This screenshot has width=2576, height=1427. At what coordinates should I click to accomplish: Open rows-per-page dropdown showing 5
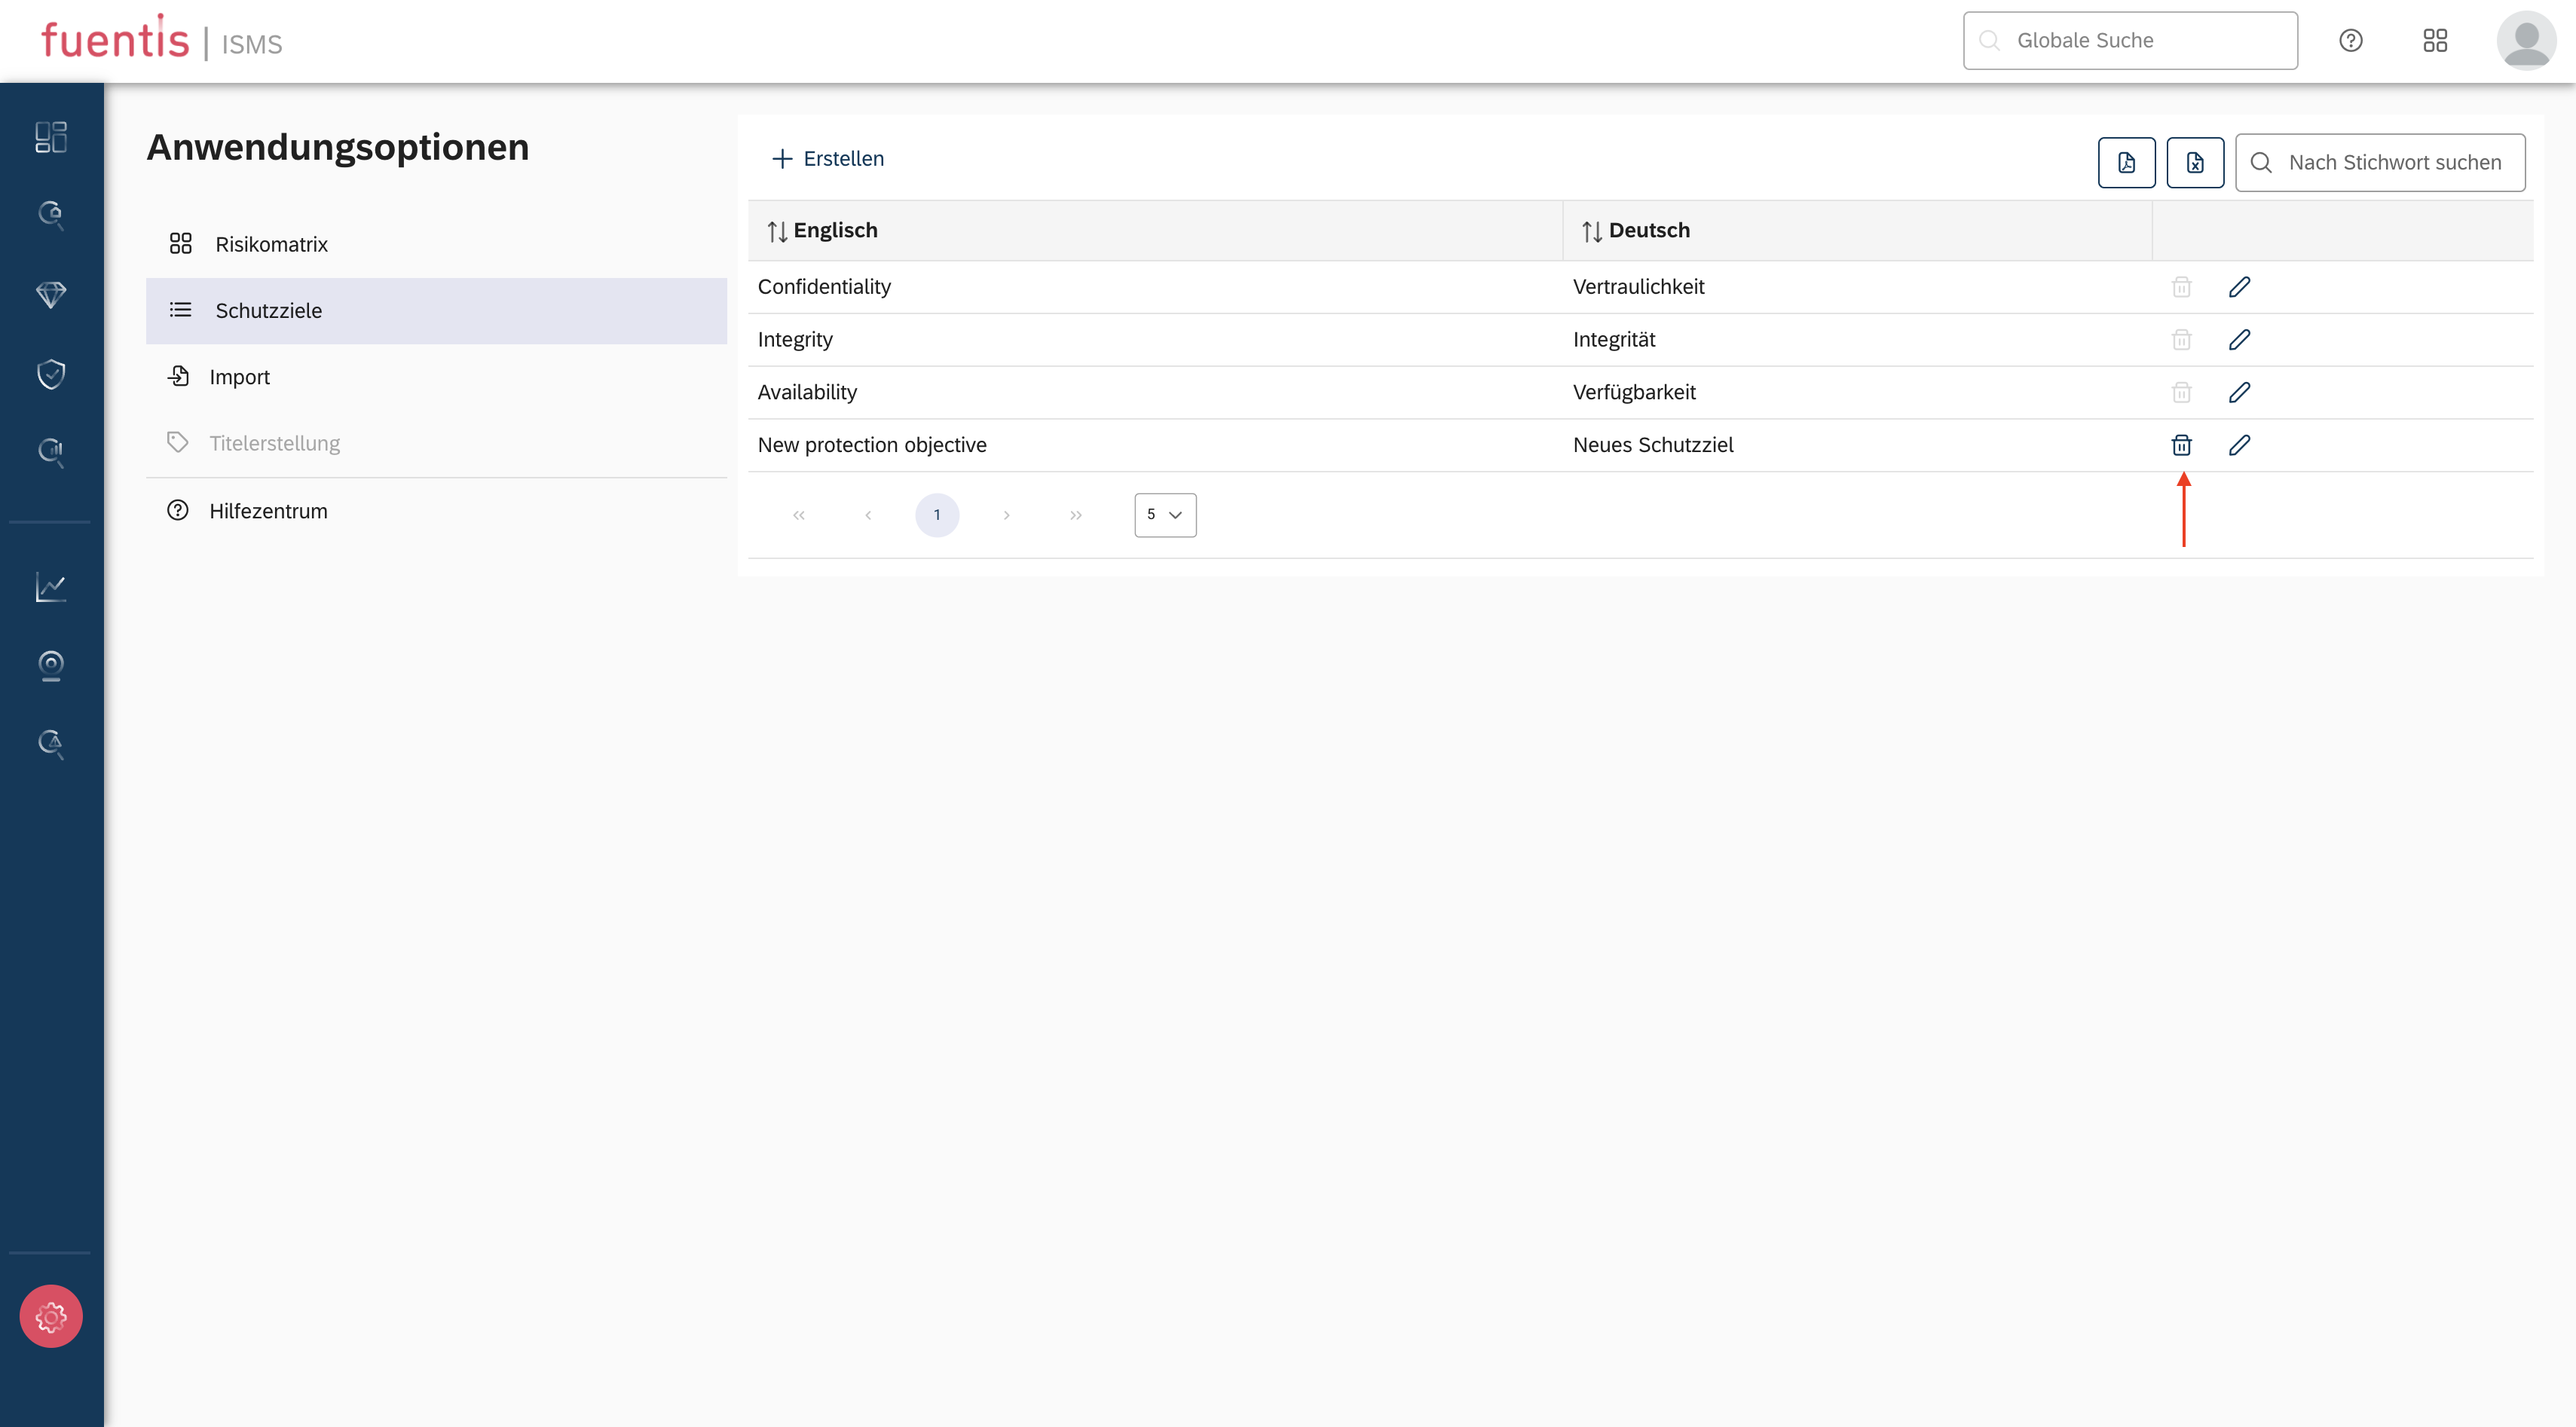tap(1165, 514)
